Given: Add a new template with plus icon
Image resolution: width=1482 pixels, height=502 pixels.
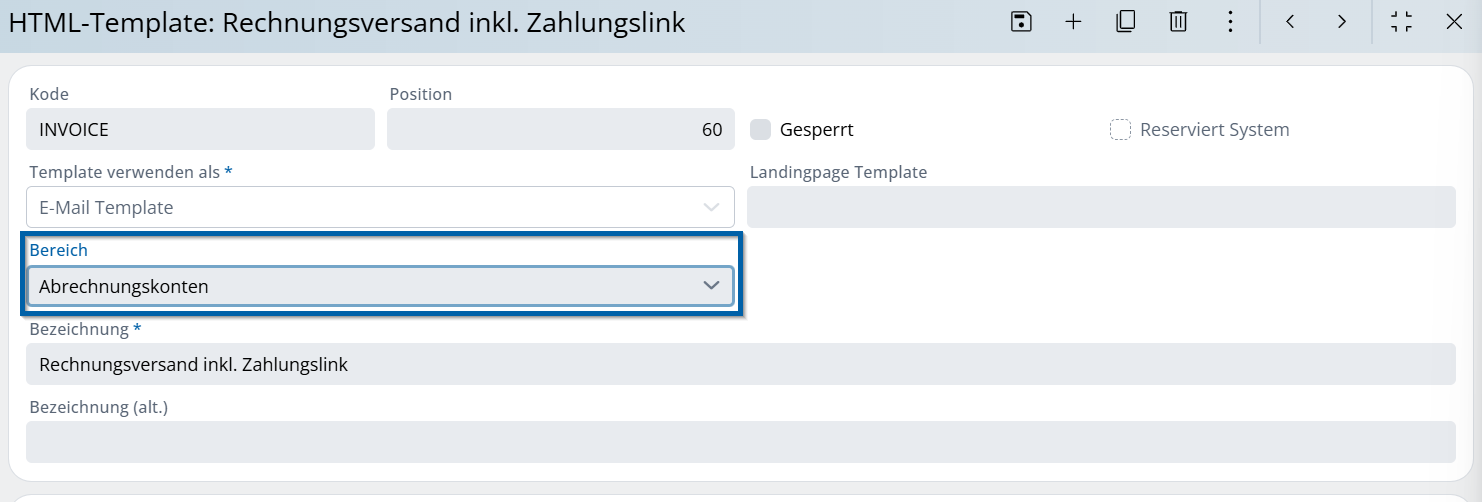Looking at the screenshot, I should pos(1073,22).
